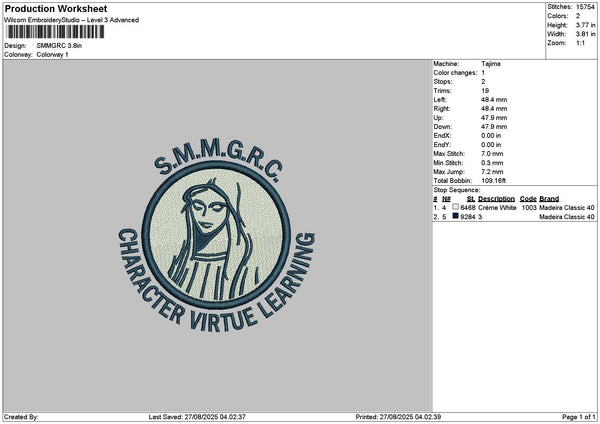Select the Crème White color swatch

point(455,207)
